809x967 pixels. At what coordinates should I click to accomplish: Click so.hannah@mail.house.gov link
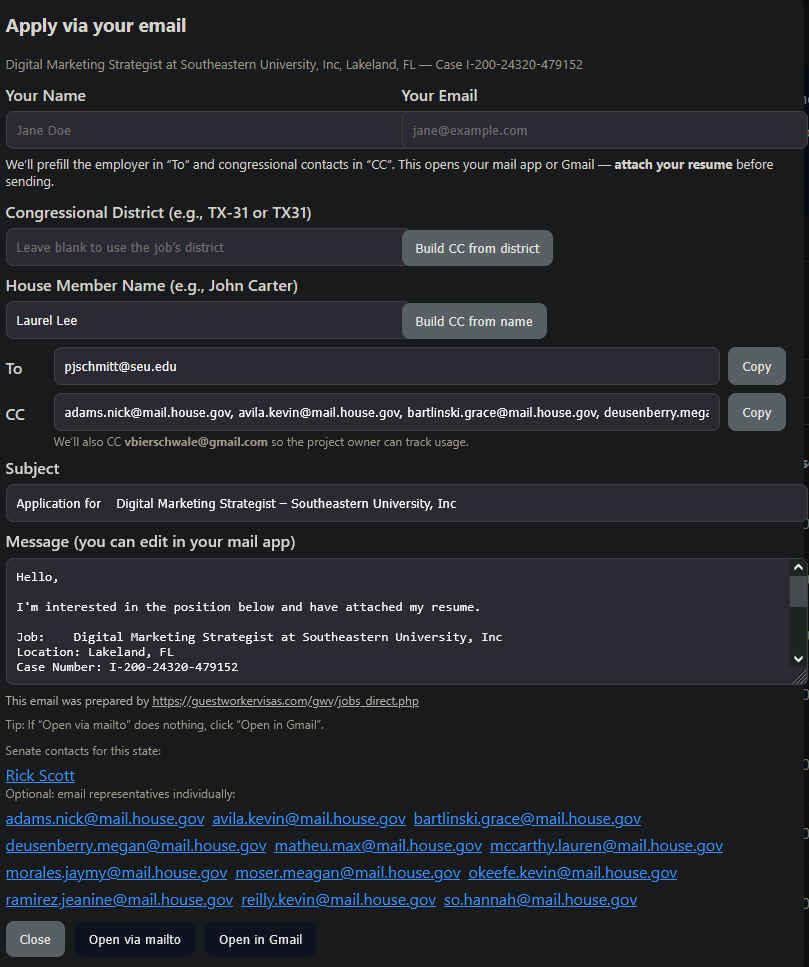[541, 900]
